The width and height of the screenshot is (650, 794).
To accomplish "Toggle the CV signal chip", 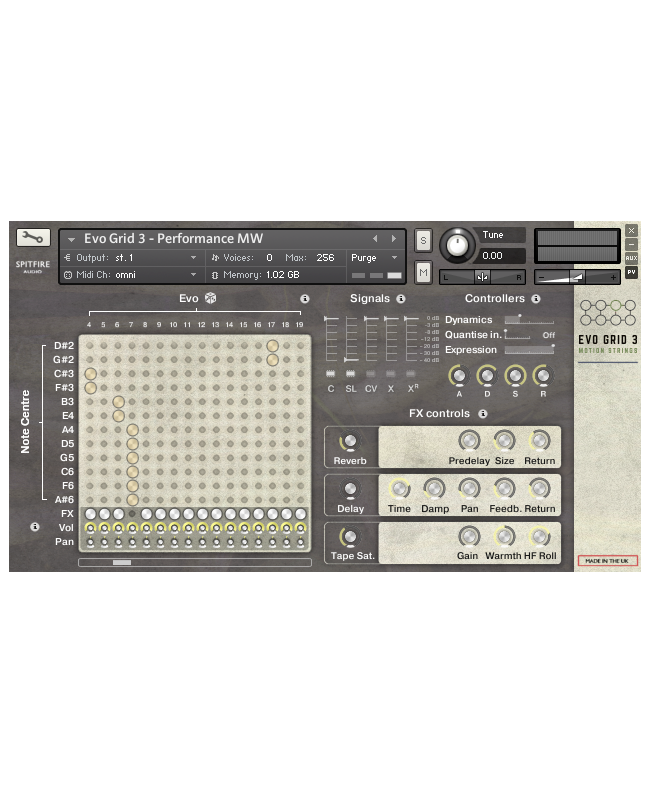I will tap(371, 374).
